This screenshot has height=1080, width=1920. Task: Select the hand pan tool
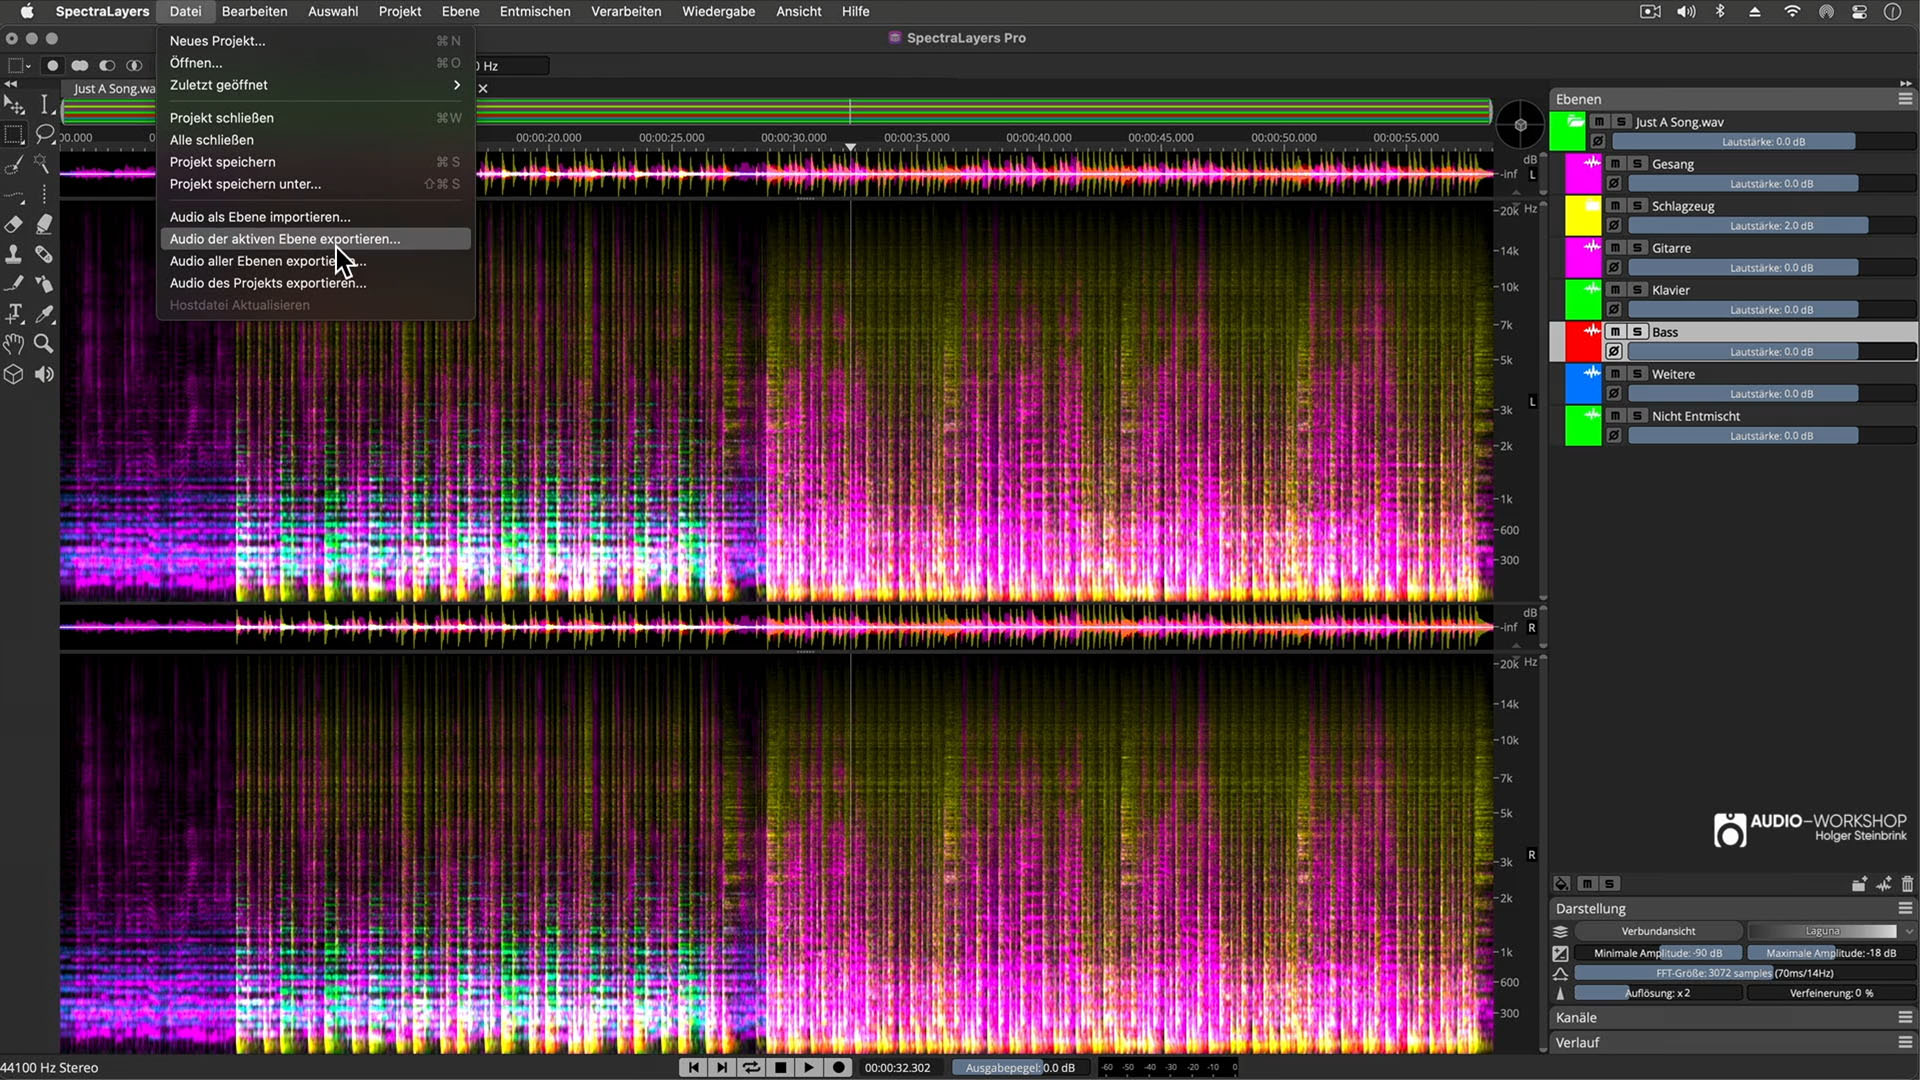14,344
